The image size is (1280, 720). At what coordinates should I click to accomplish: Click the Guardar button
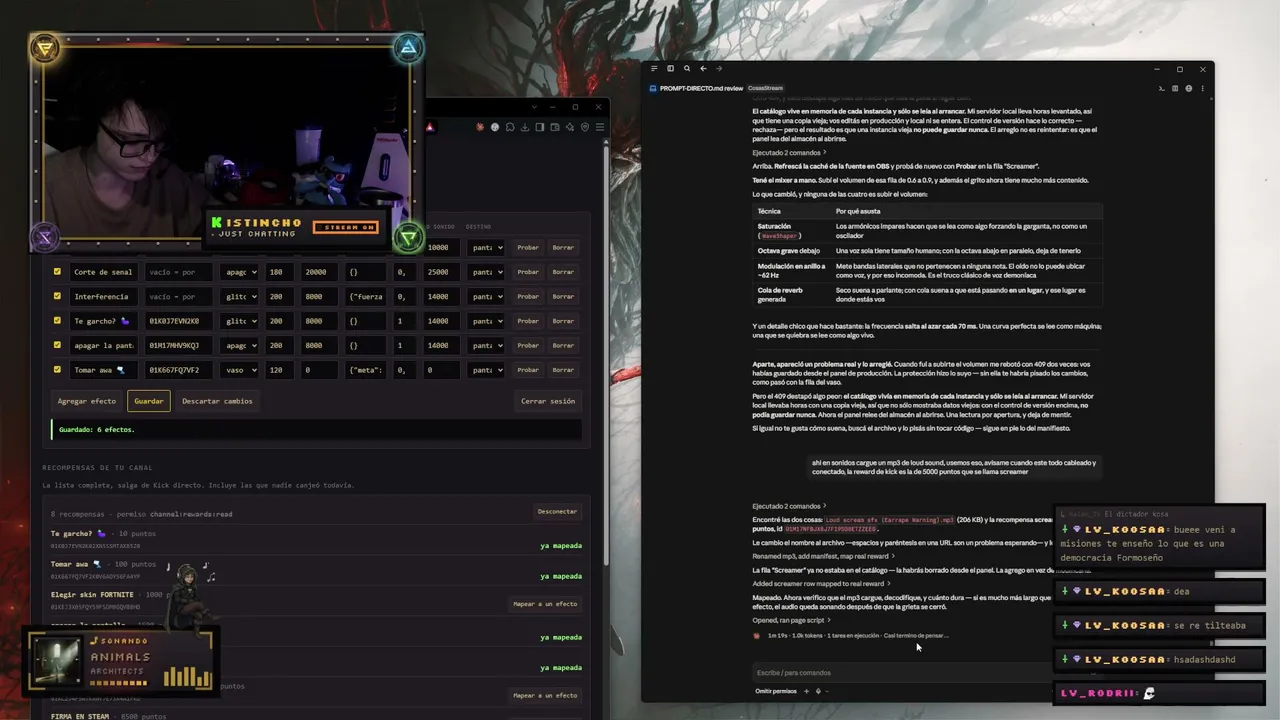pos(149,401)
